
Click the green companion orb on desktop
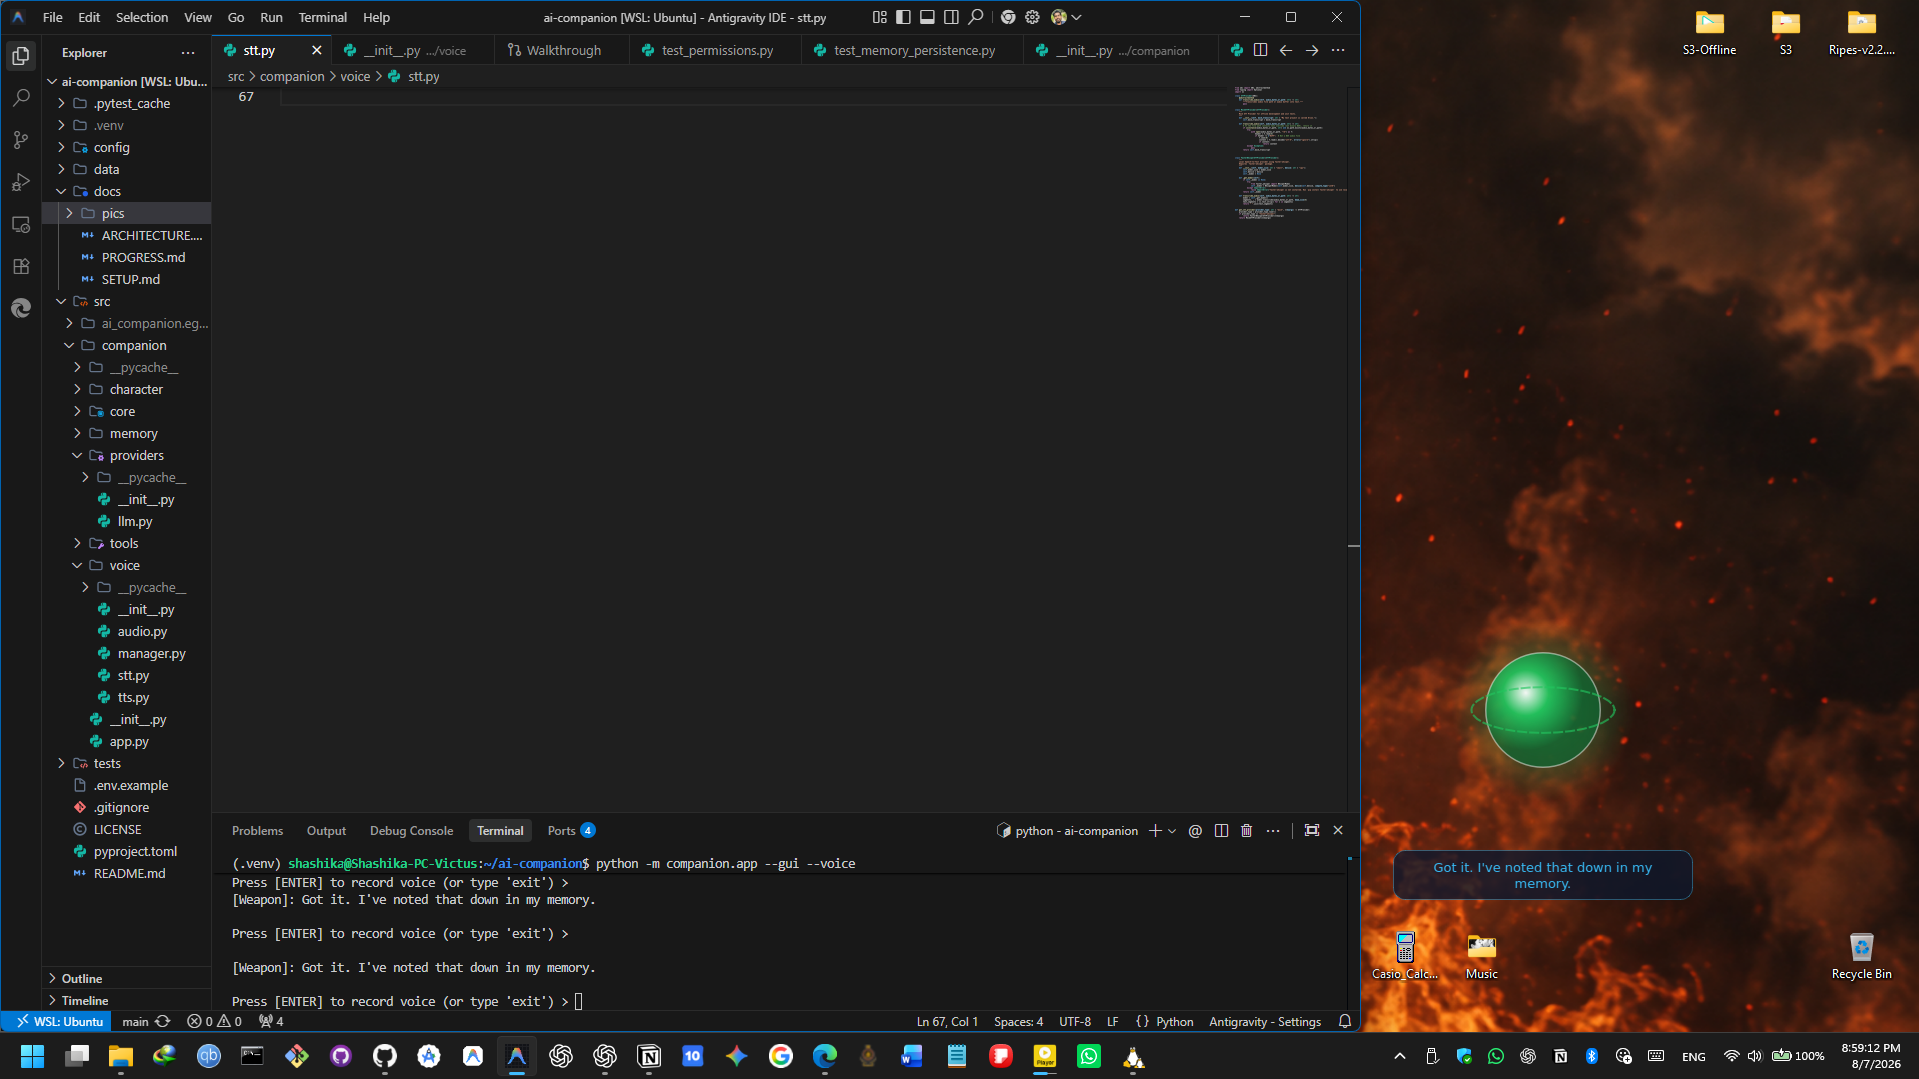(1542, 710)
